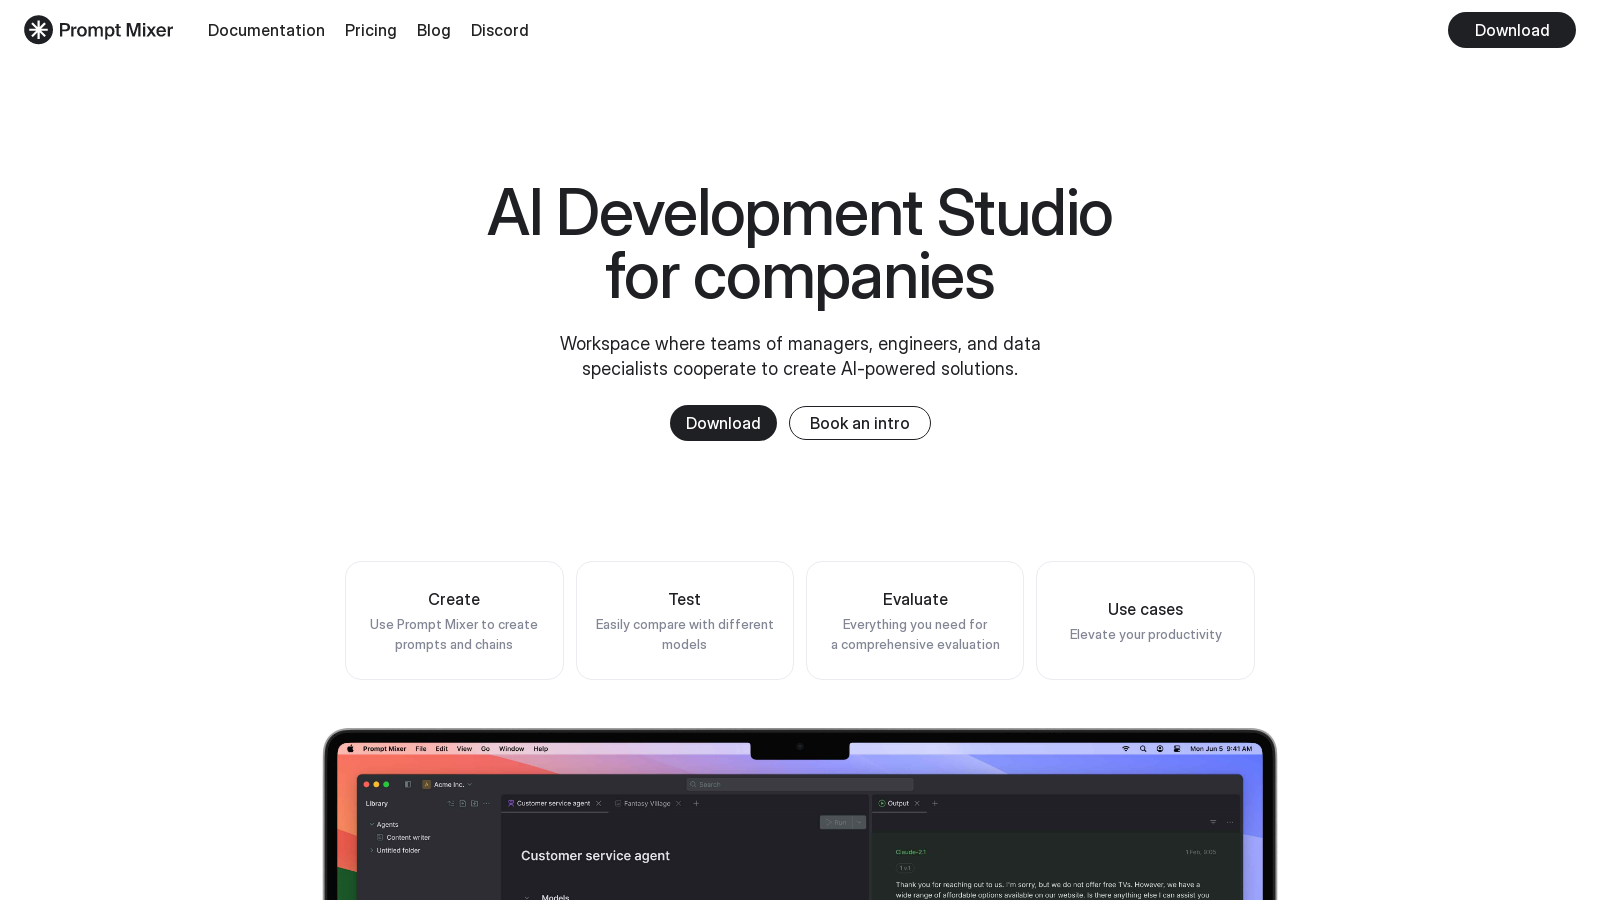Image resolution: width=1600 pixels, height=900 pixels.
Task: Click the Prompt Mixer asterisk logo
Action: [x=38, y=30]
